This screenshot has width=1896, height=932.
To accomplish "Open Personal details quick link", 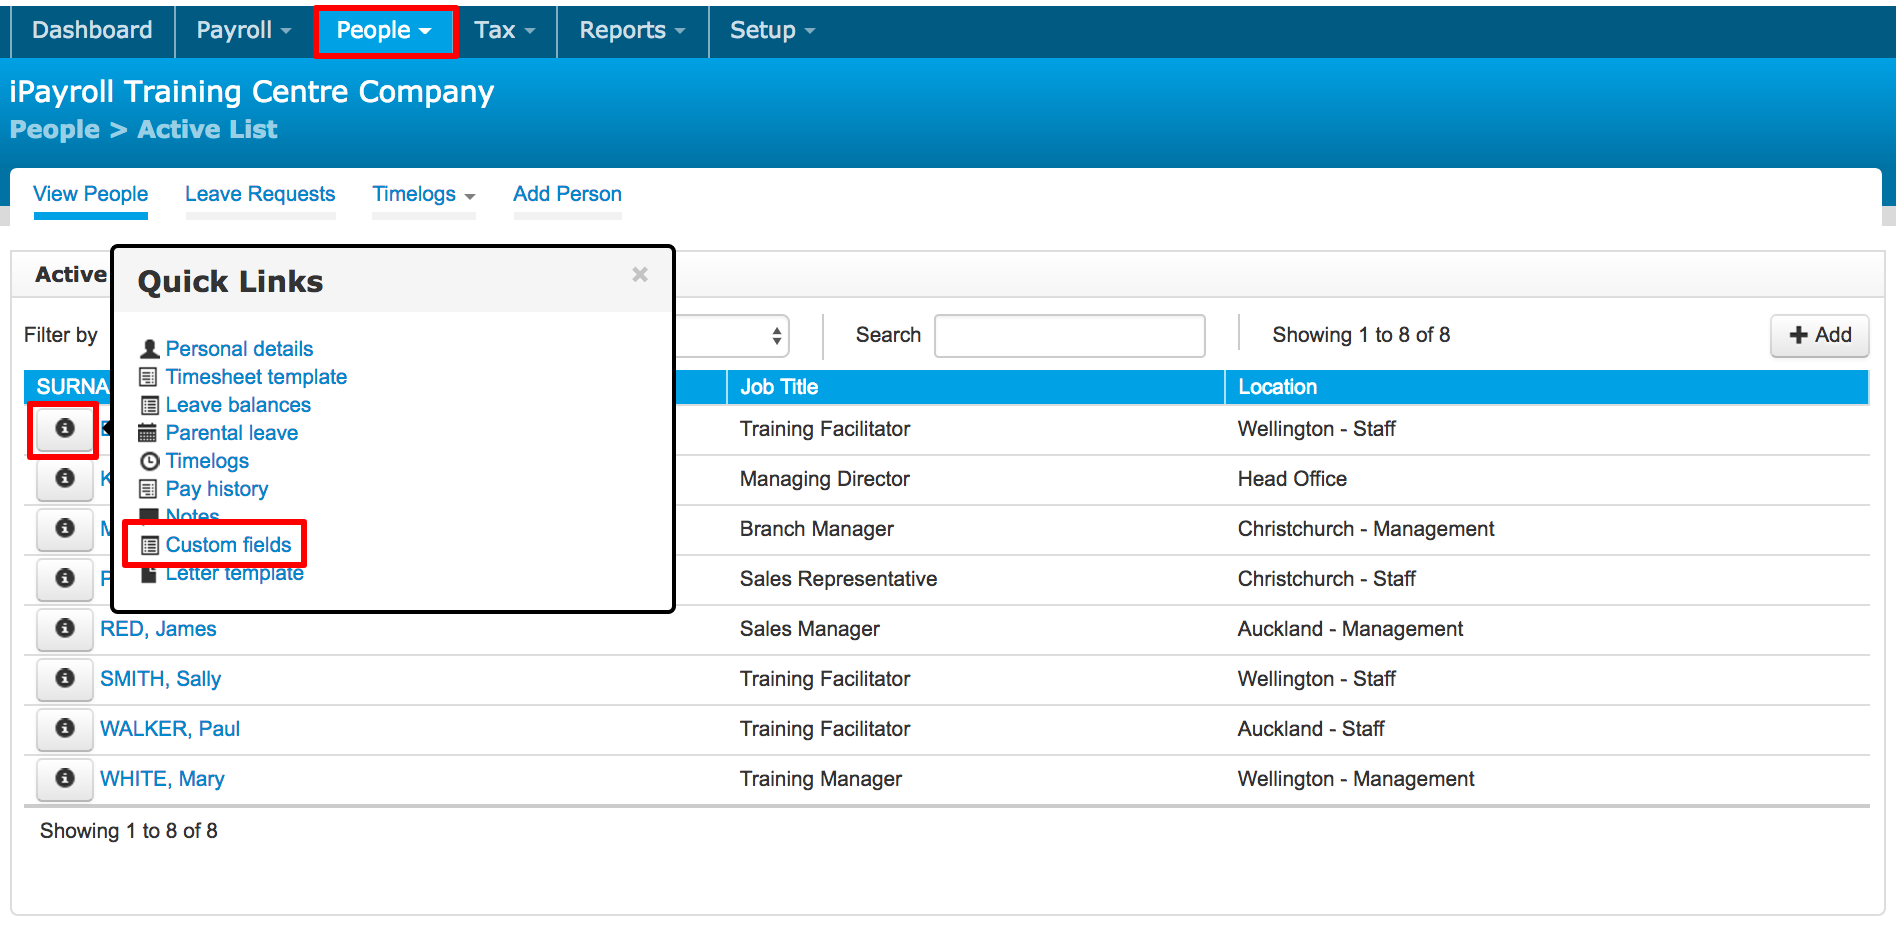I will [x=239, y=349].
